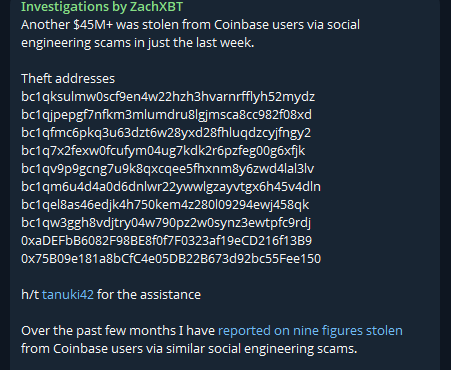Open the tanuki42 profile link
Viewport: 451px width, 370px height.
pos(68,295)
